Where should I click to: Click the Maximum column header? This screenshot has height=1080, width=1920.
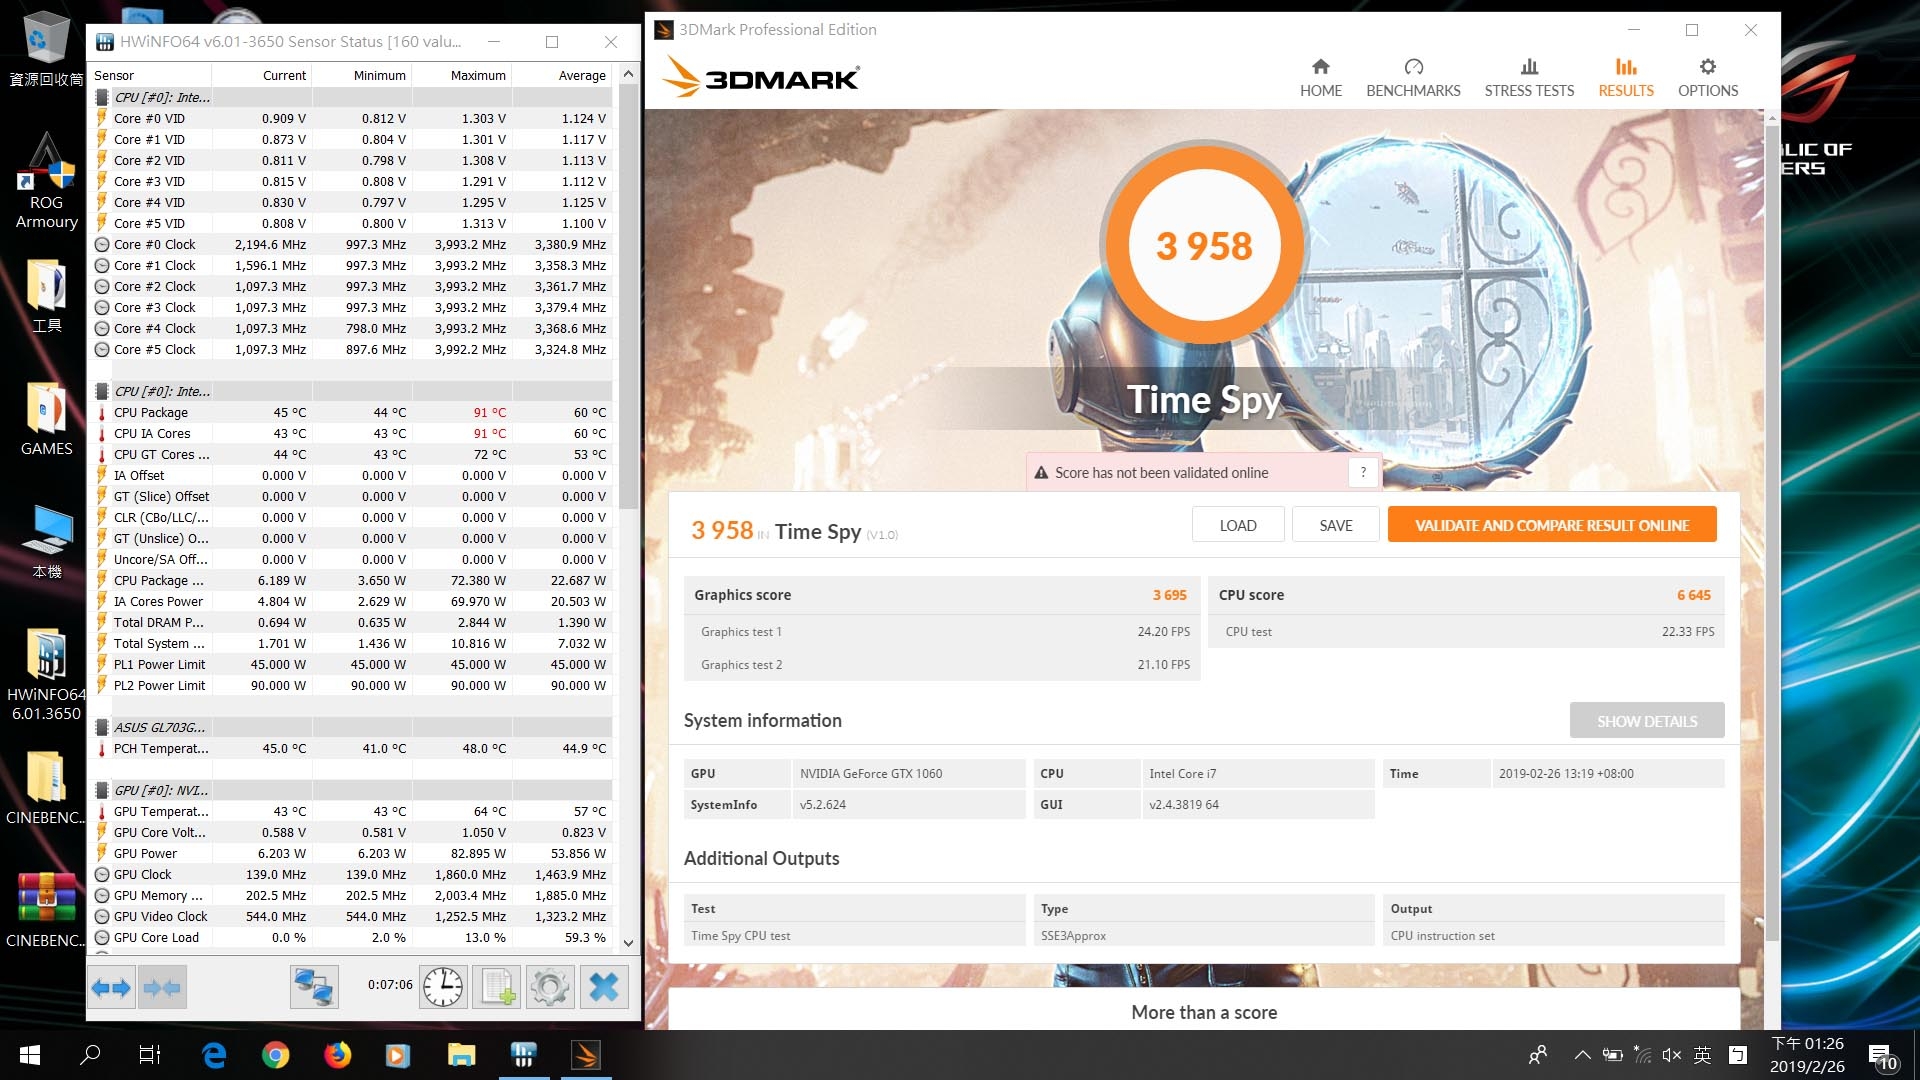tap(462, 75)
